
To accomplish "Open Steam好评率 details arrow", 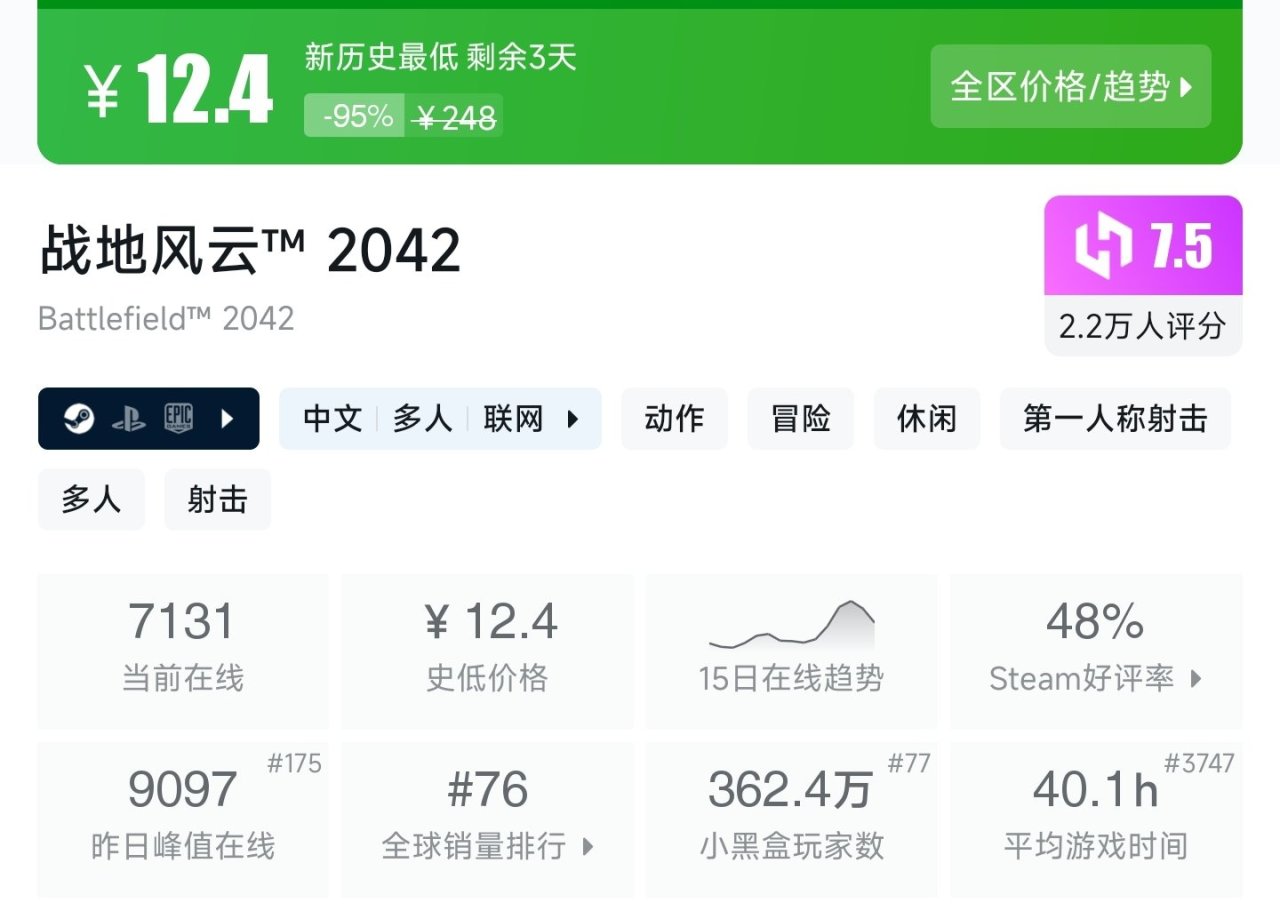I will [1196, 679].
